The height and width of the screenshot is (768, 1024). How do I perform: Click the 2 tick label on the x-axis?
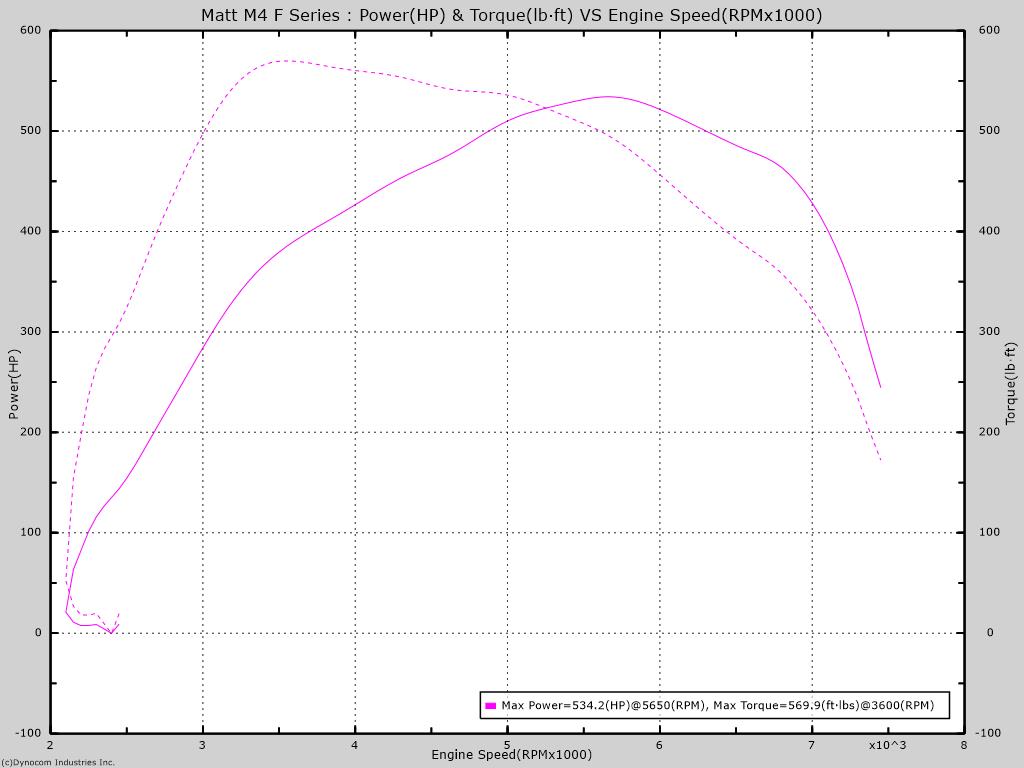click(50, 745)
